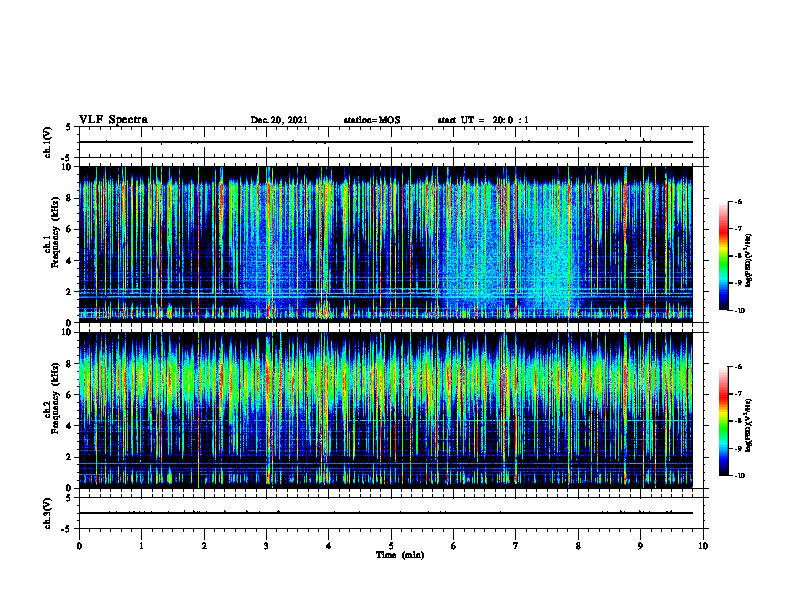The width and height of the screenshot is (792, 612).
Task: Click the 'VLF Spectra' title text
Action: [113, 120]
